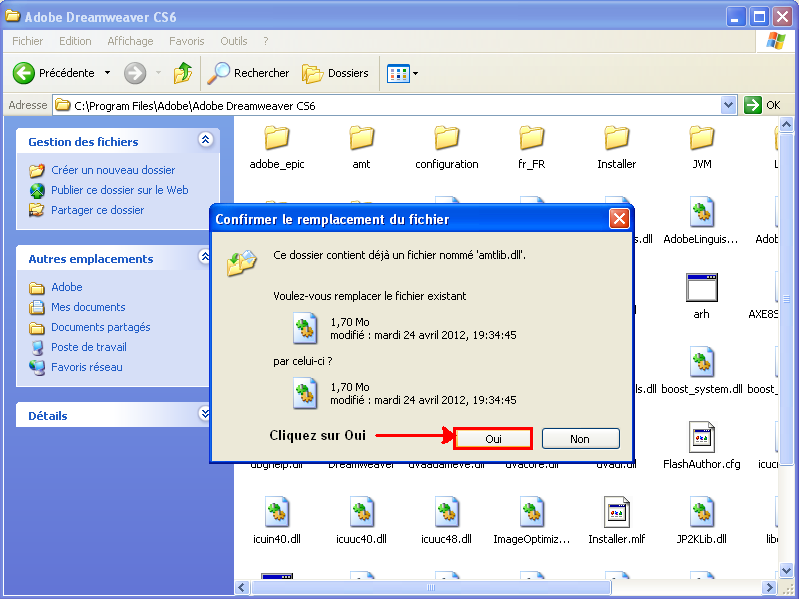Image resolution: width=799 pixels, height=599 pixels.
Task: Close the Adobe Dreamweaver CS6 explorer window
Action: pos(782,17)
